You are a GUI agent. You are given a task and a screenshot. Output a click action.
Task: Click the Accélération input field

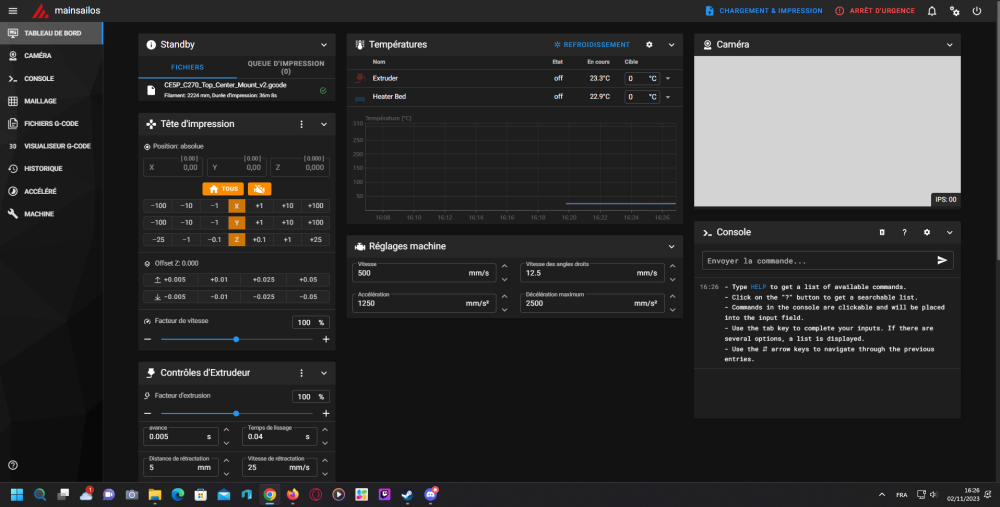click(x=423, y=304)
